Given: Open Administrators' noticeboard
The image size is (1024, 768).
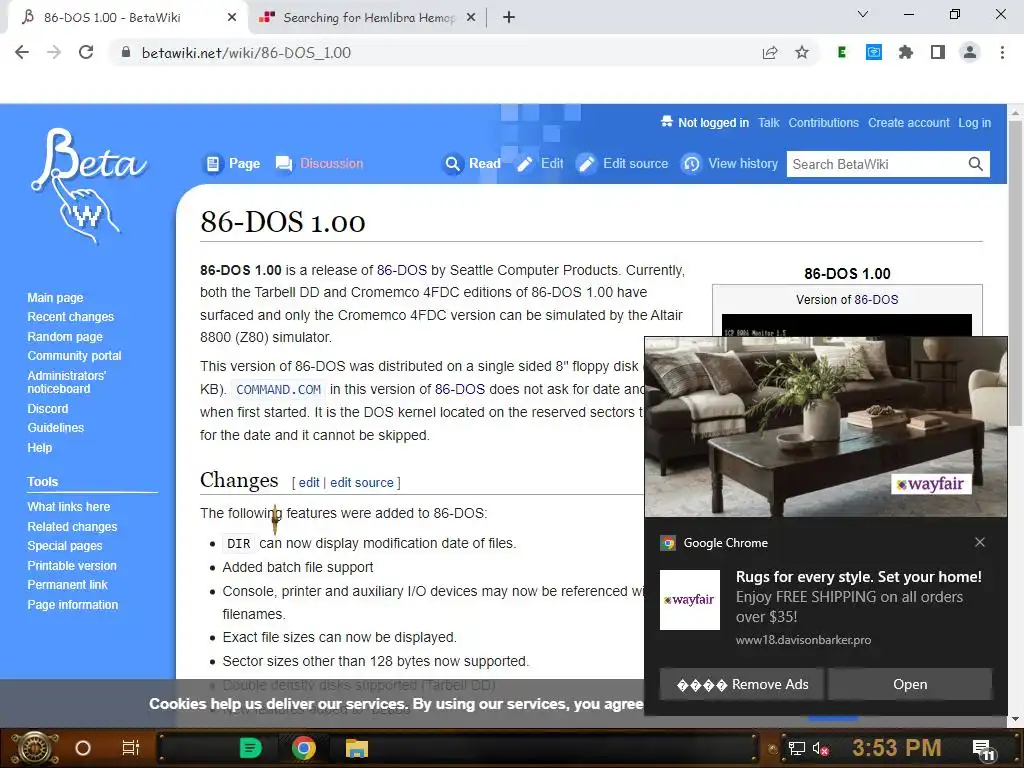Looking at the screenshot, I should point(67,382).
